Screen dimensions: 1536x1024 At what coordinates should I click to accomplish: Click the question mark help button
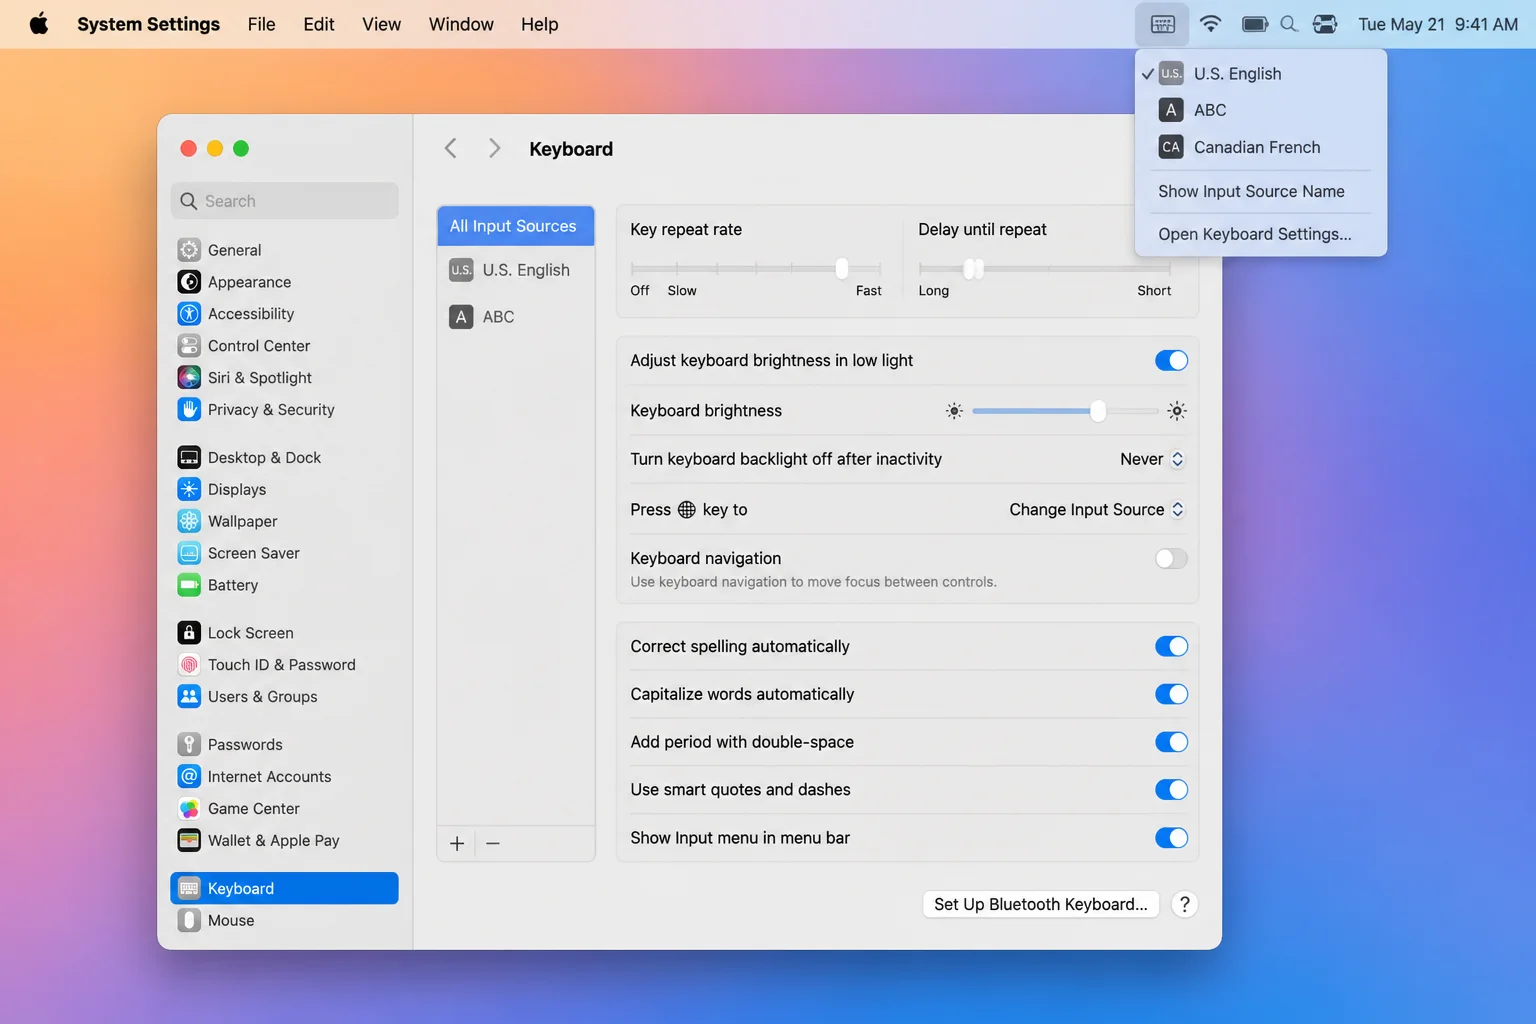[x=1184, y=905]
